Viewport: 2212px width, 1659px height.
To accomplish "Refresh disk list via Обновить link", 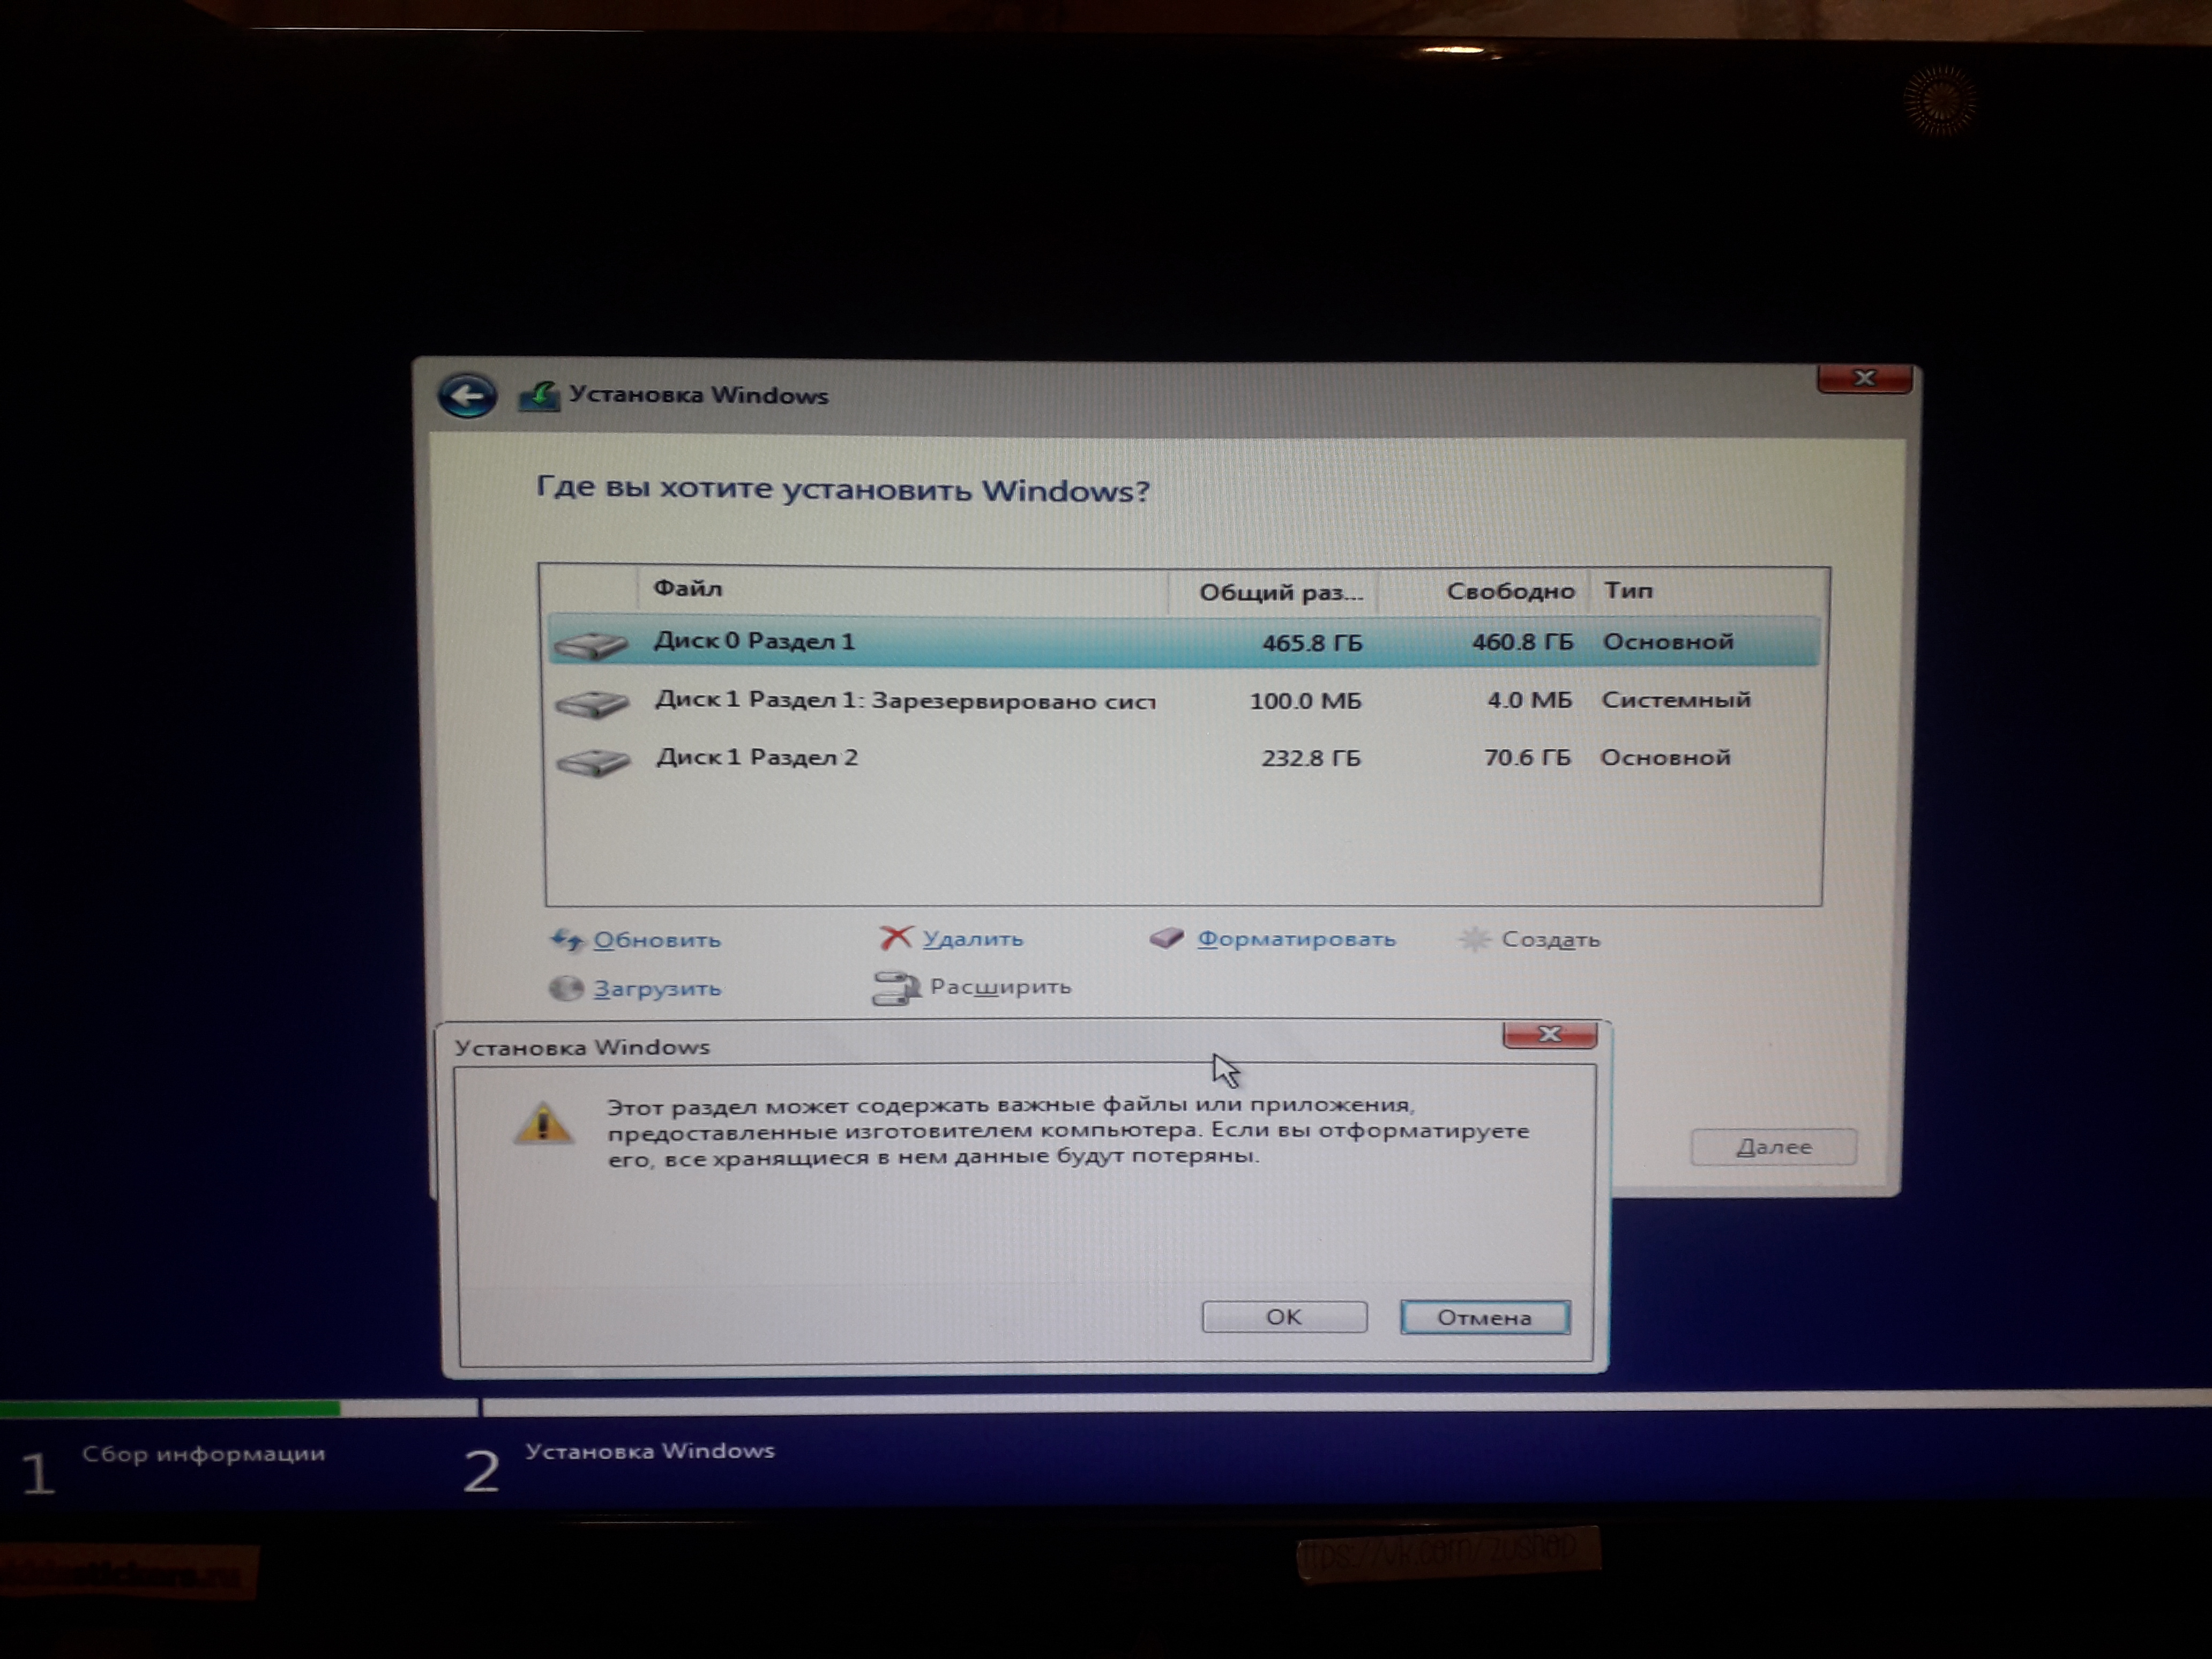I will click(657, 940).
